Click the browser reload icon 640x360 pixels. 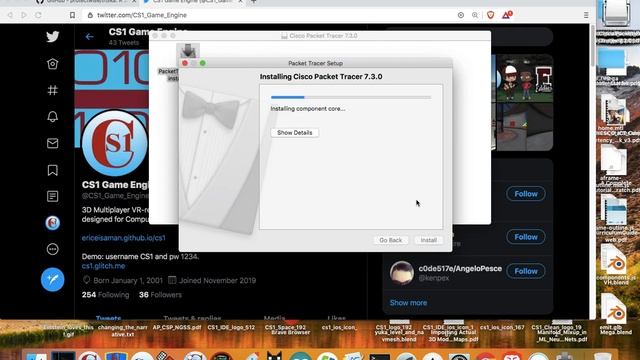[x=38, y=15]
